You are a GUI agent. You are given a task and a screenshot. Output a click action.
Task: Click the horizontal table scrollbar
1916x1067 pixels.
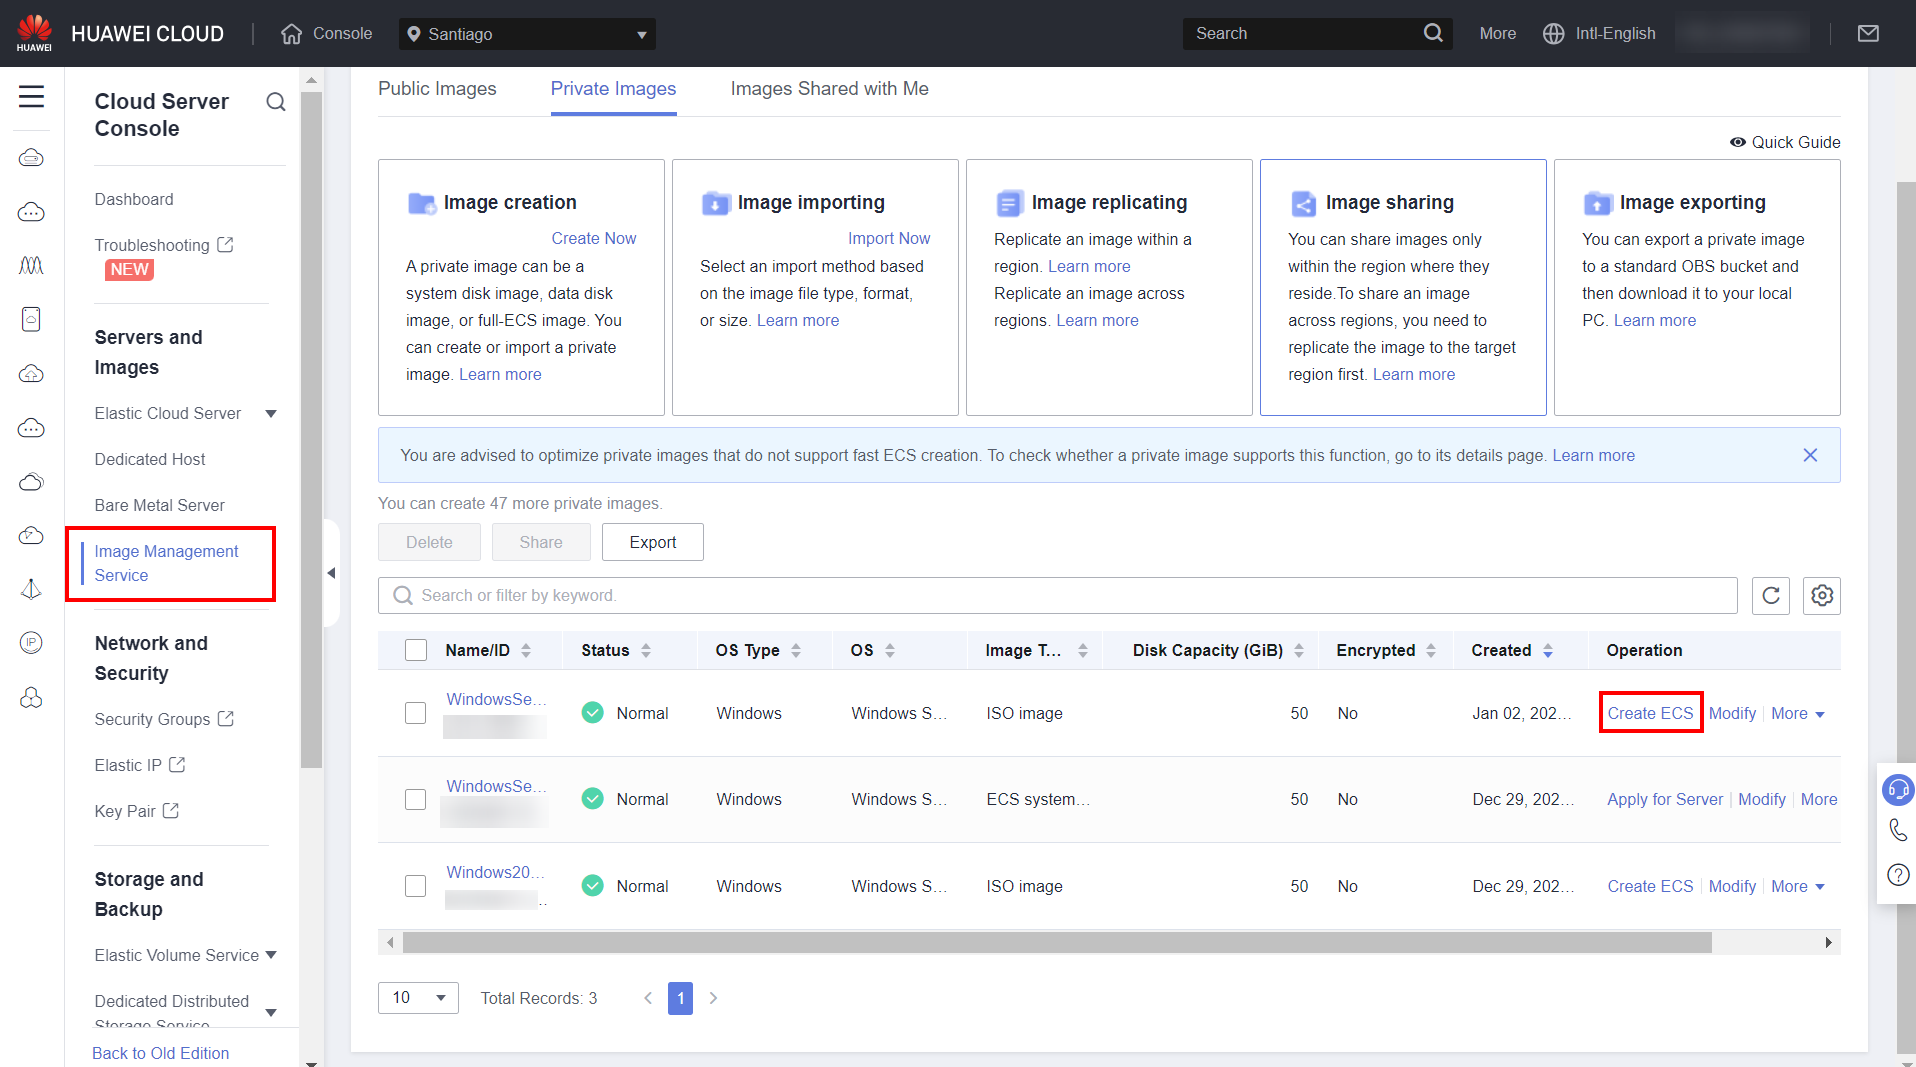click(1056, 943)
